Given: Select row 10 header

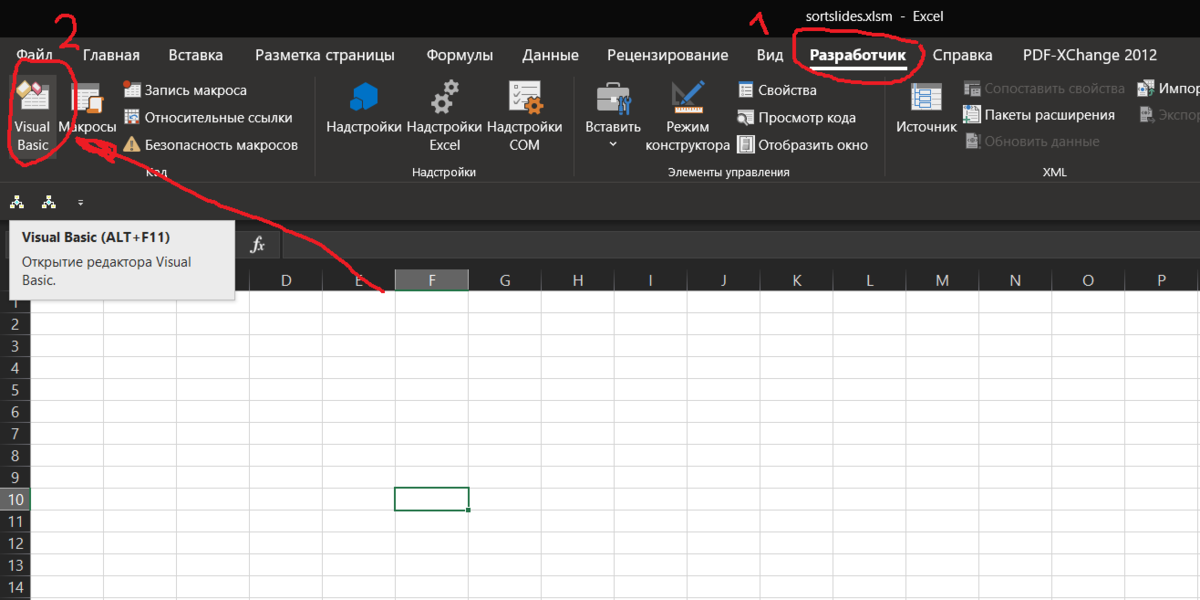Looking at the screenshot, I should 15,499.
